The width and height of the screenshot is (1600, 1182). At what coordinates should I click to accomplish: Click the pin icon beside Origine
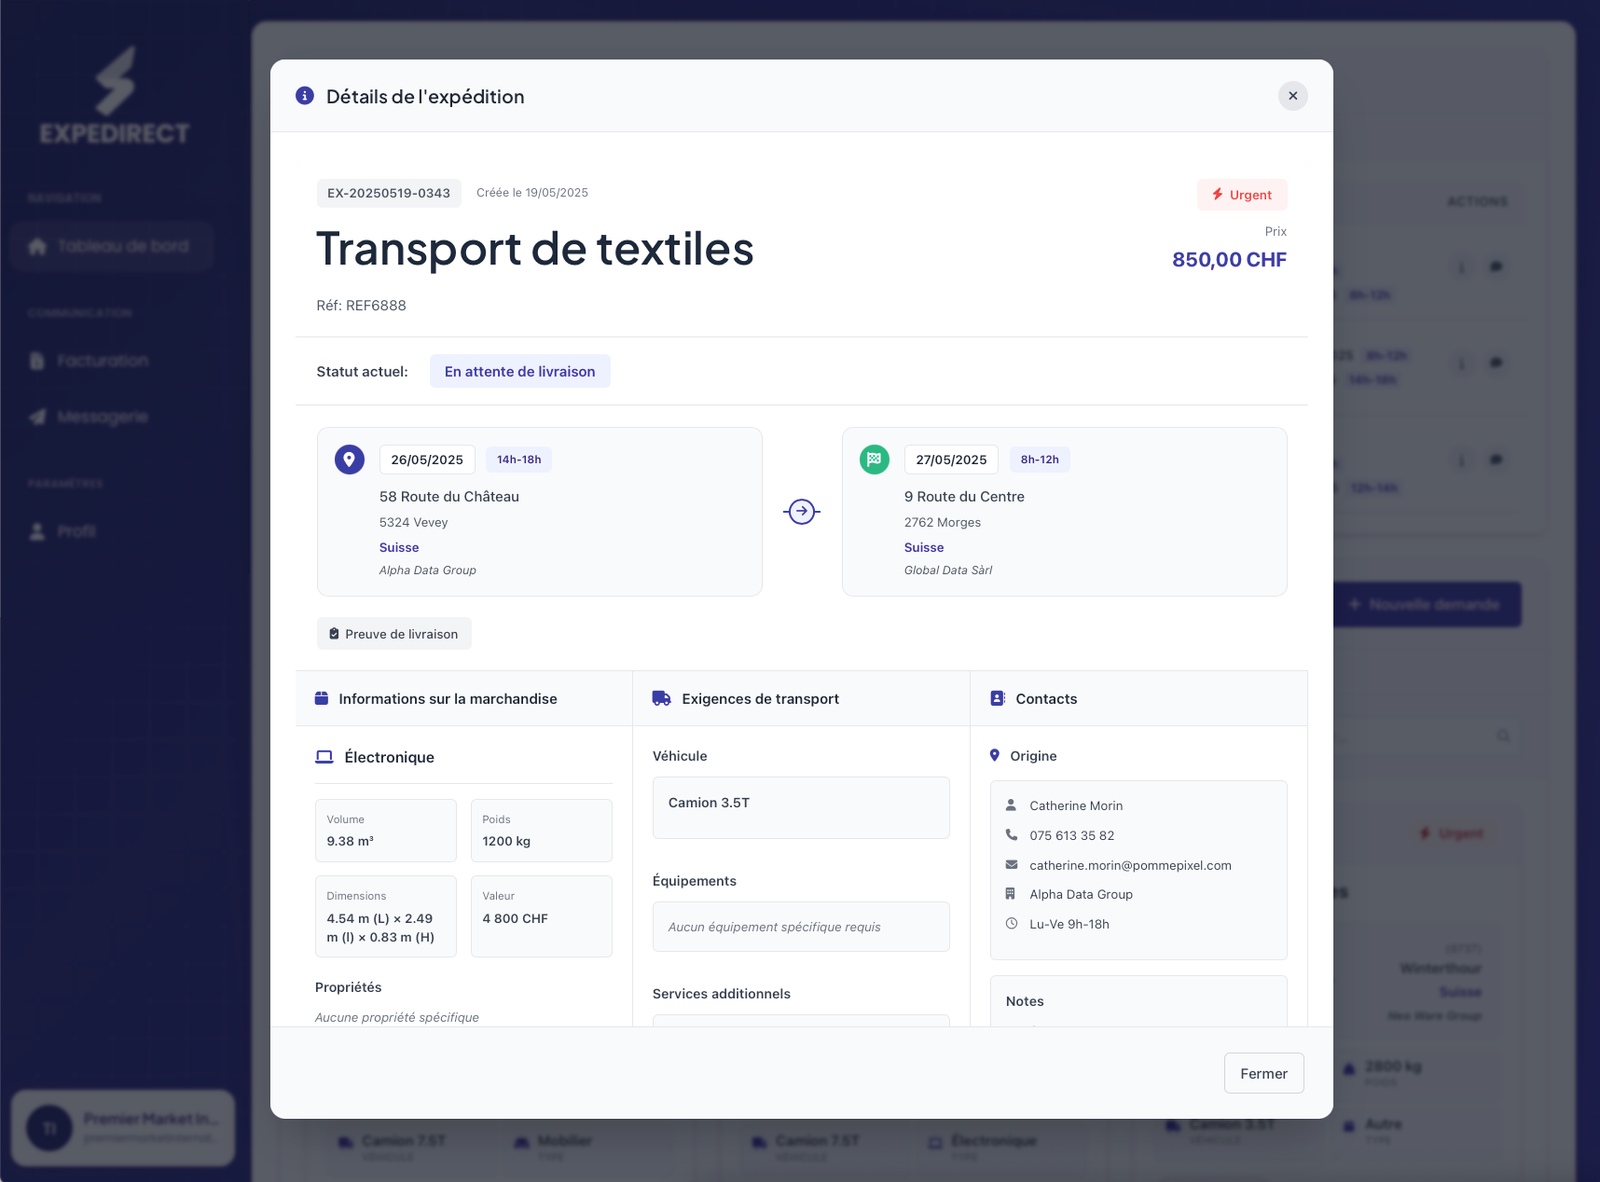click(x=995, y=756)
